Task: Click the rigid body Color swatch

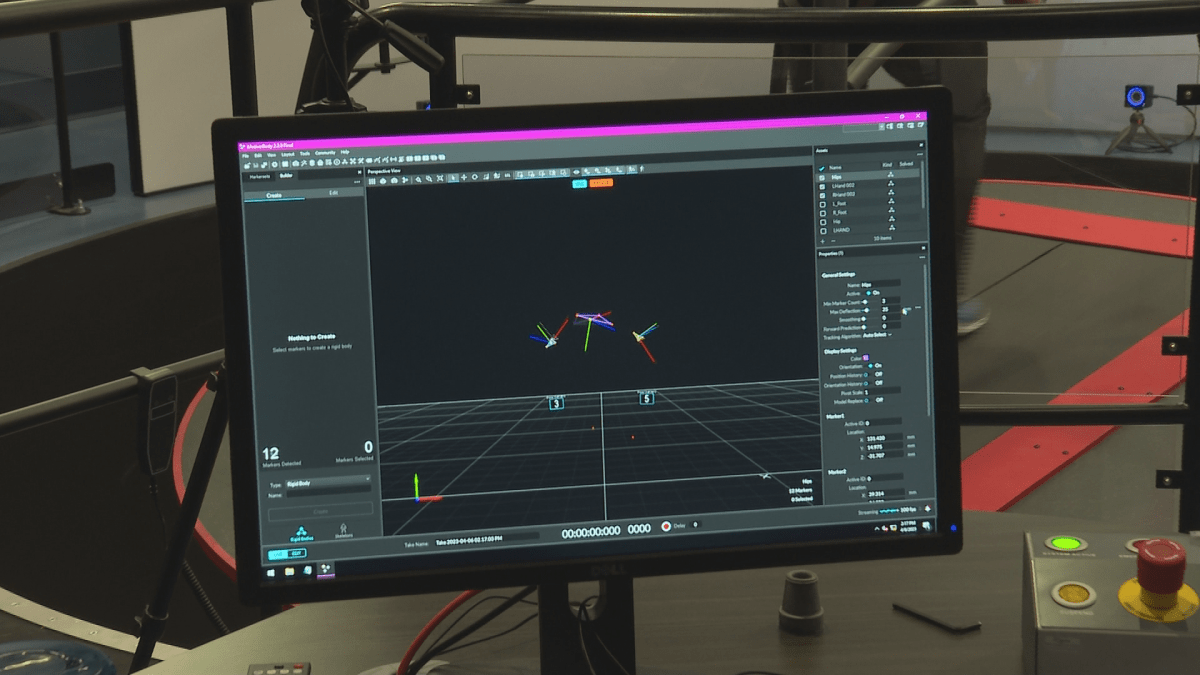Action: click(866, 358)
